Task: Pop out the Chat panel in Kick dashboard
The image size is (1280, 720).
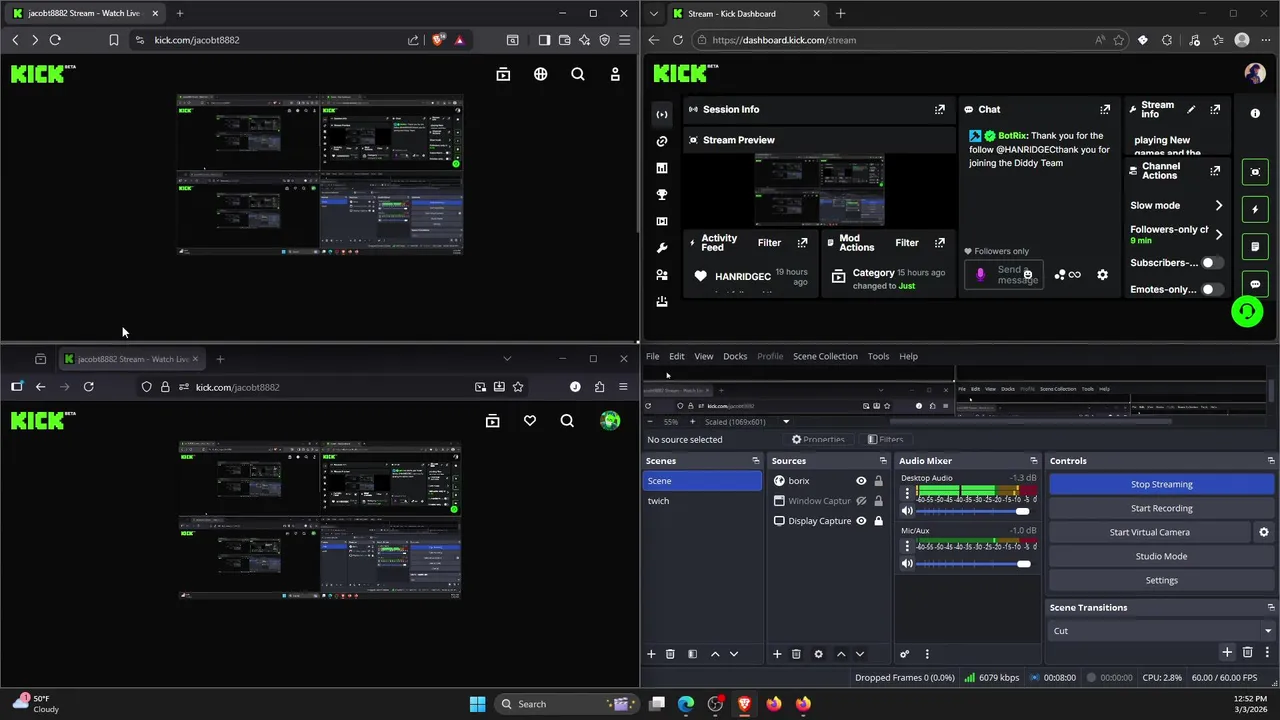Action: tap(1105, 109)
